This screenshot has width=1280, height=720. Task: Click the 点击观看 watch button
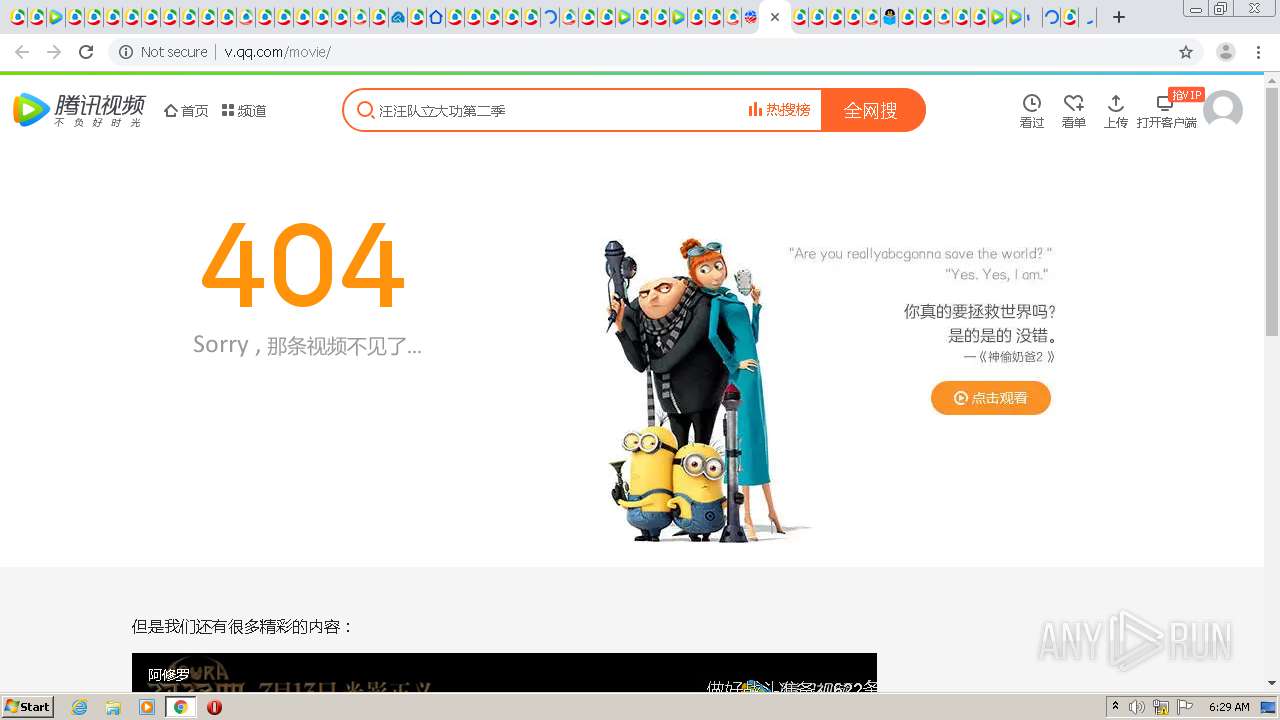tap(991, 398)
